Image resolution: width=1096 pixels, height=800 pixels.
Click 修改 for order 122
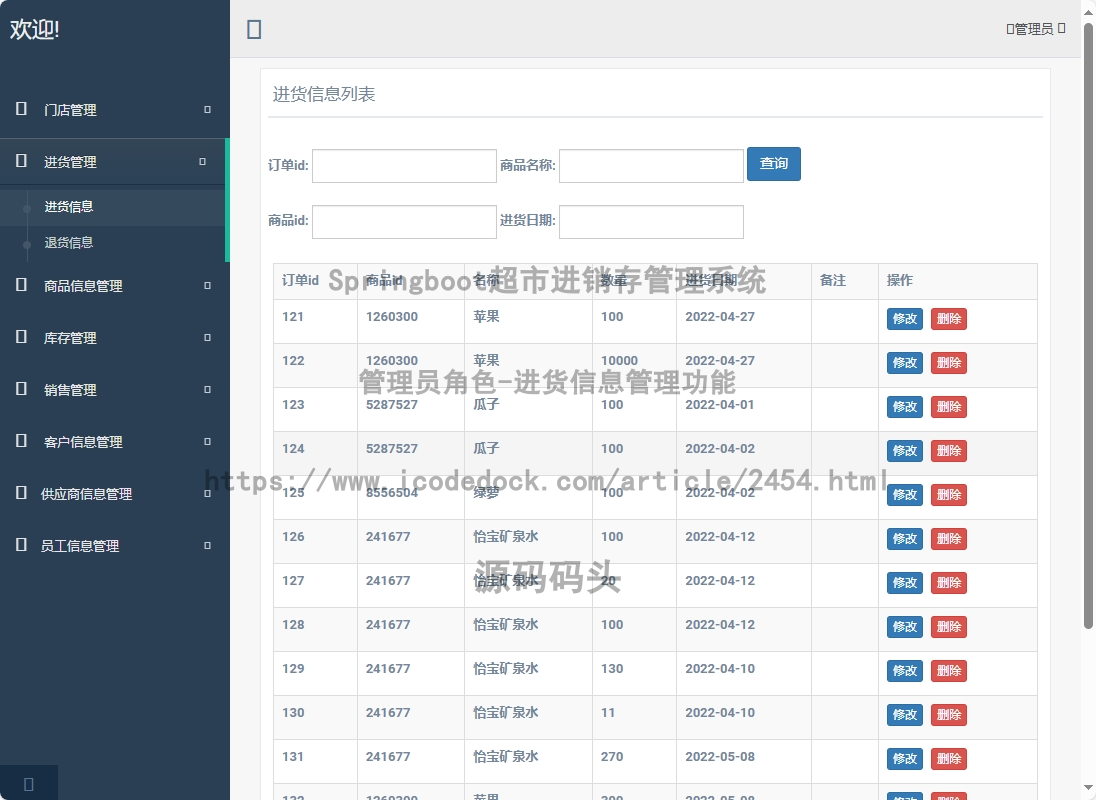904,363
